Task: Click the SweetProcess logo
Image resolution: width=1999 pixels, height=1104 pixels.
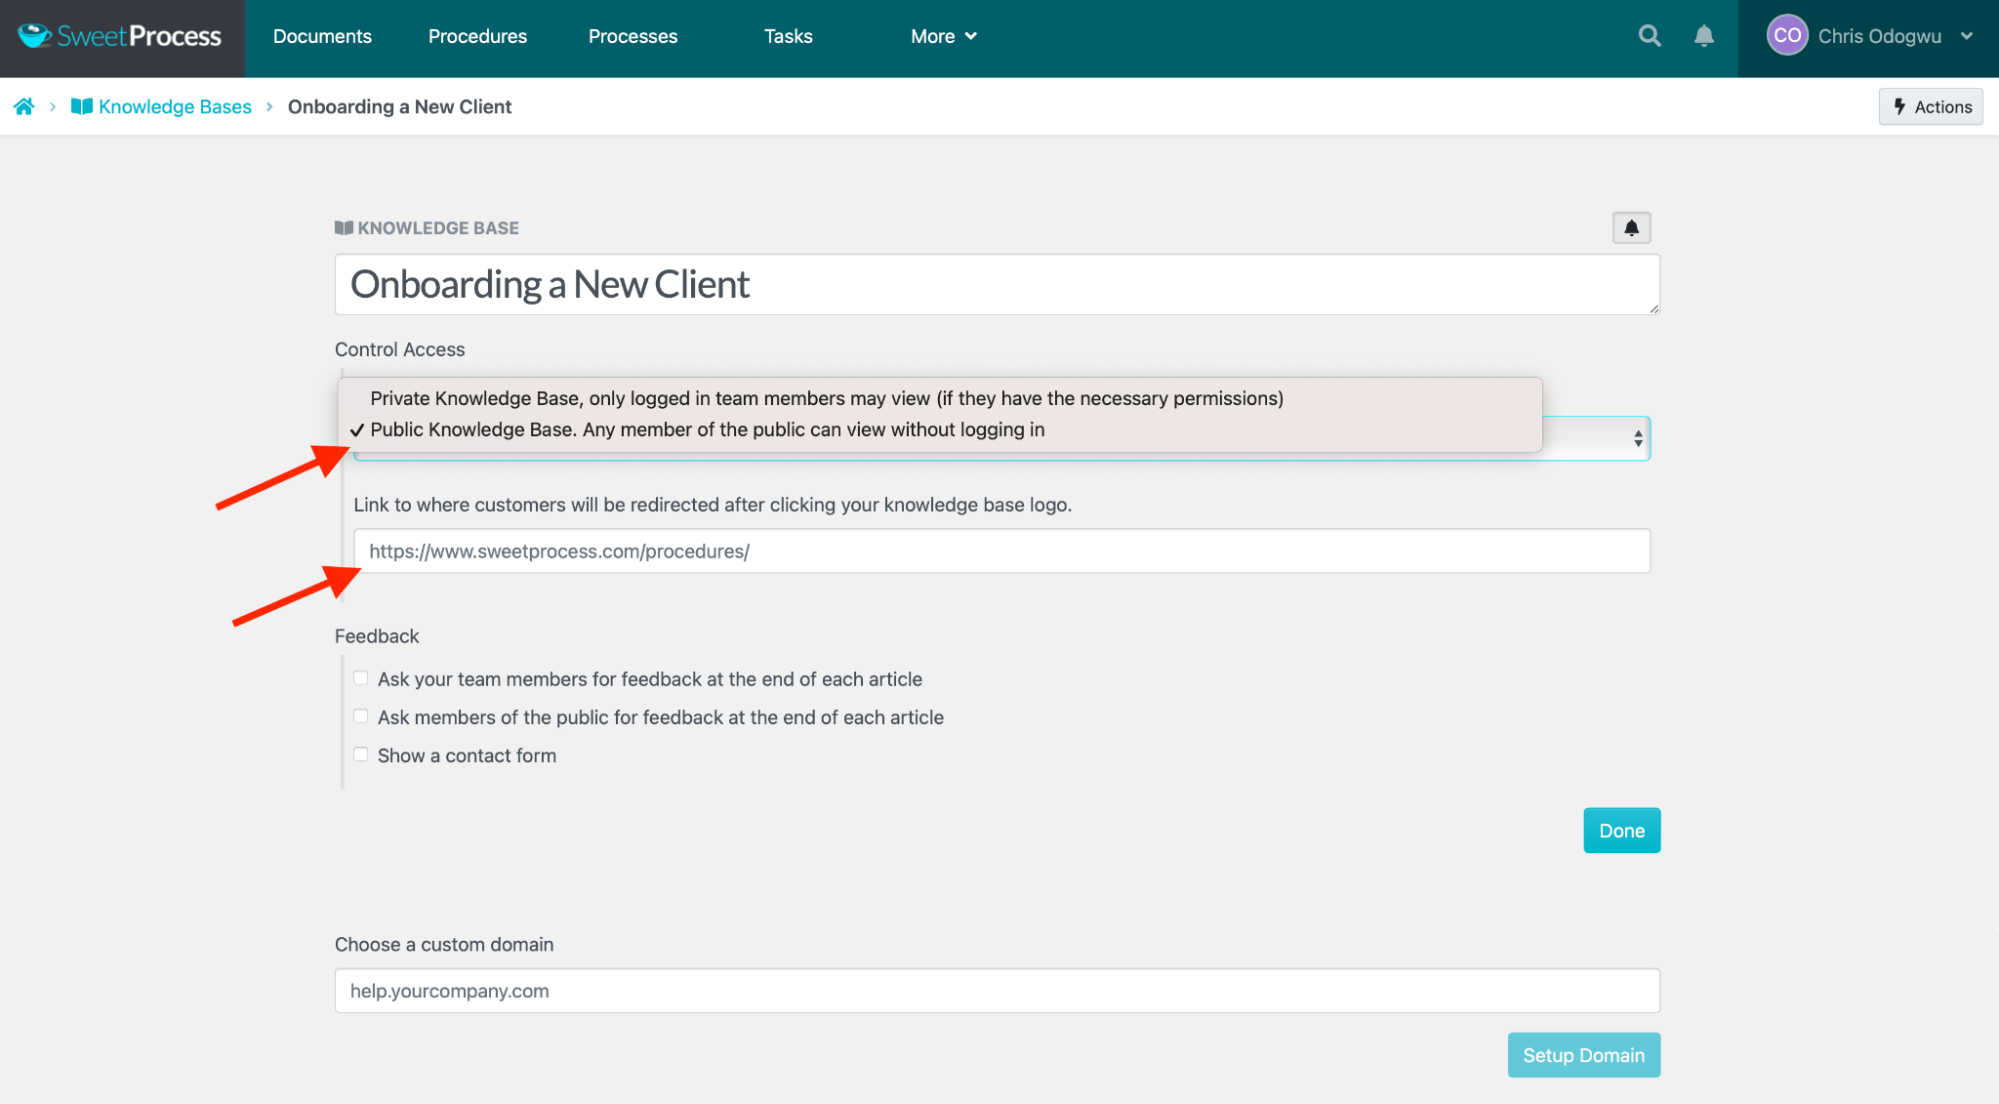Action: click(x=120, y=36)
